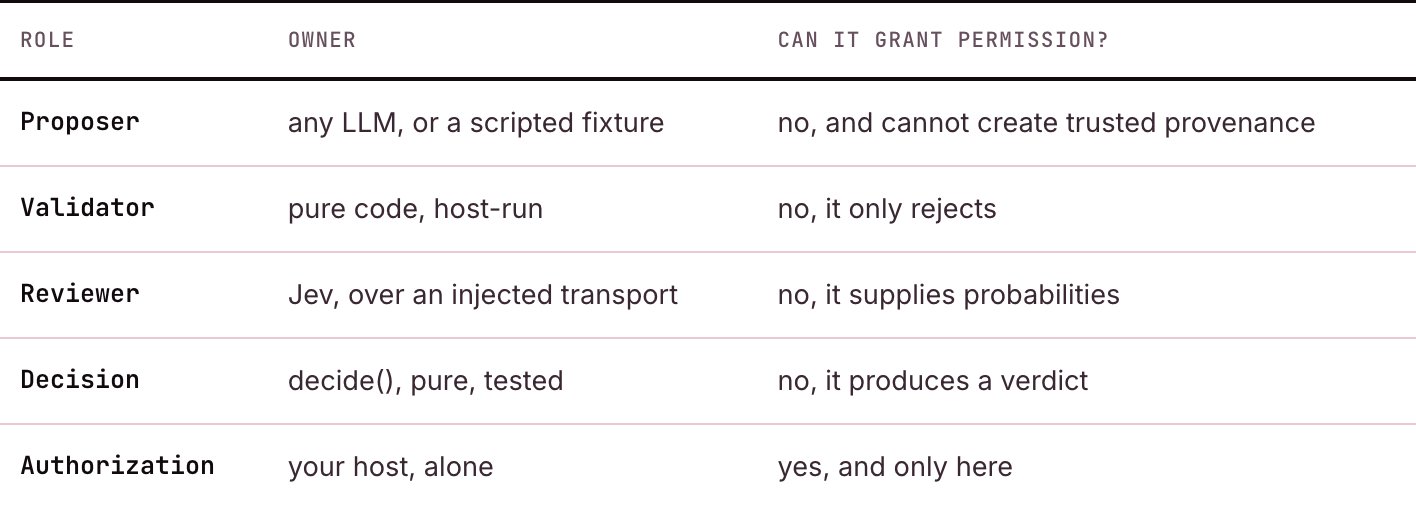Image resolution: width=1416 pixels, height=508 pixels.
Task: Click 'your host, alone' owner cell
Action: (x=391, y=467)
